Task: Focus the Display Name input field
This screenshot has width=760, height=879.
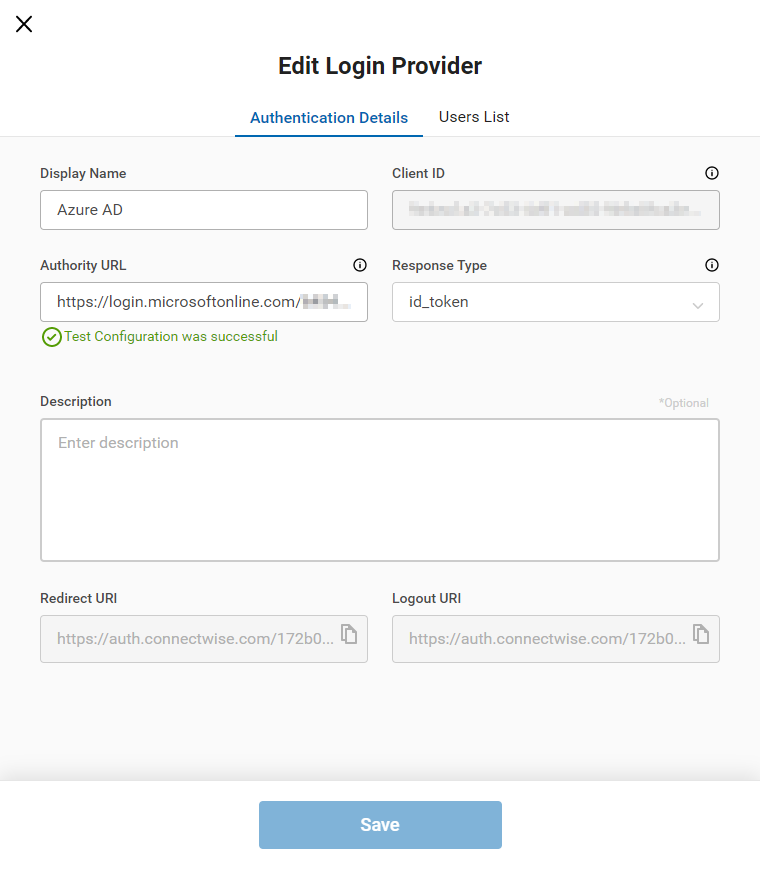Action: click(x=204, y=210)
